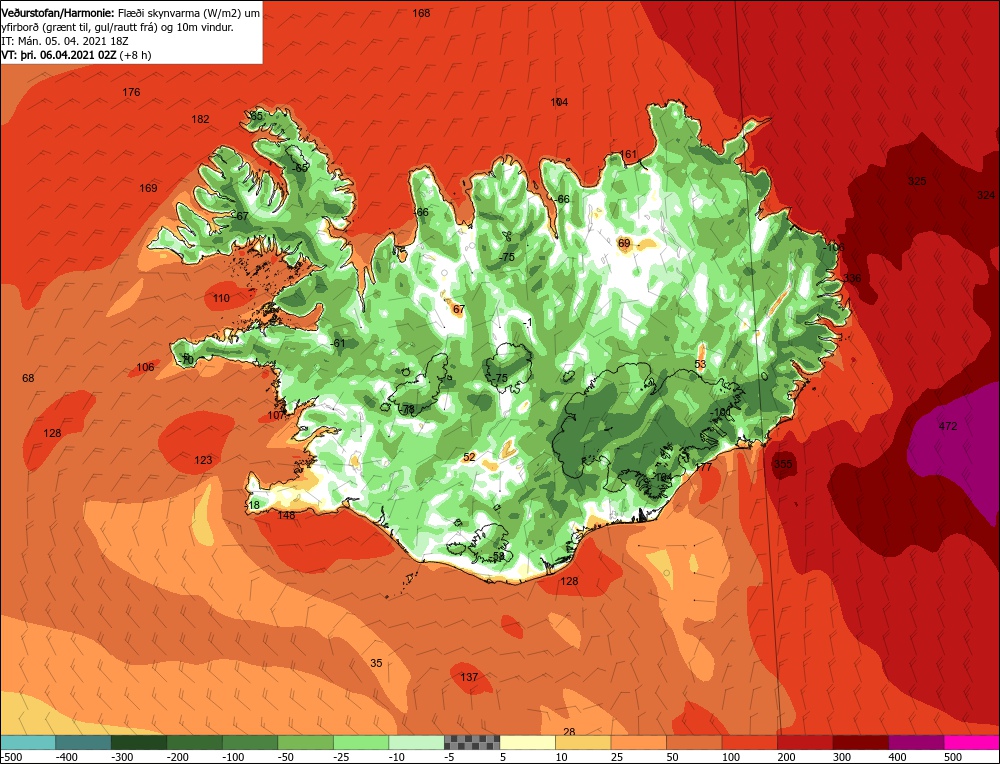Click the 168 value in the northern sea

tap(421, 13)
